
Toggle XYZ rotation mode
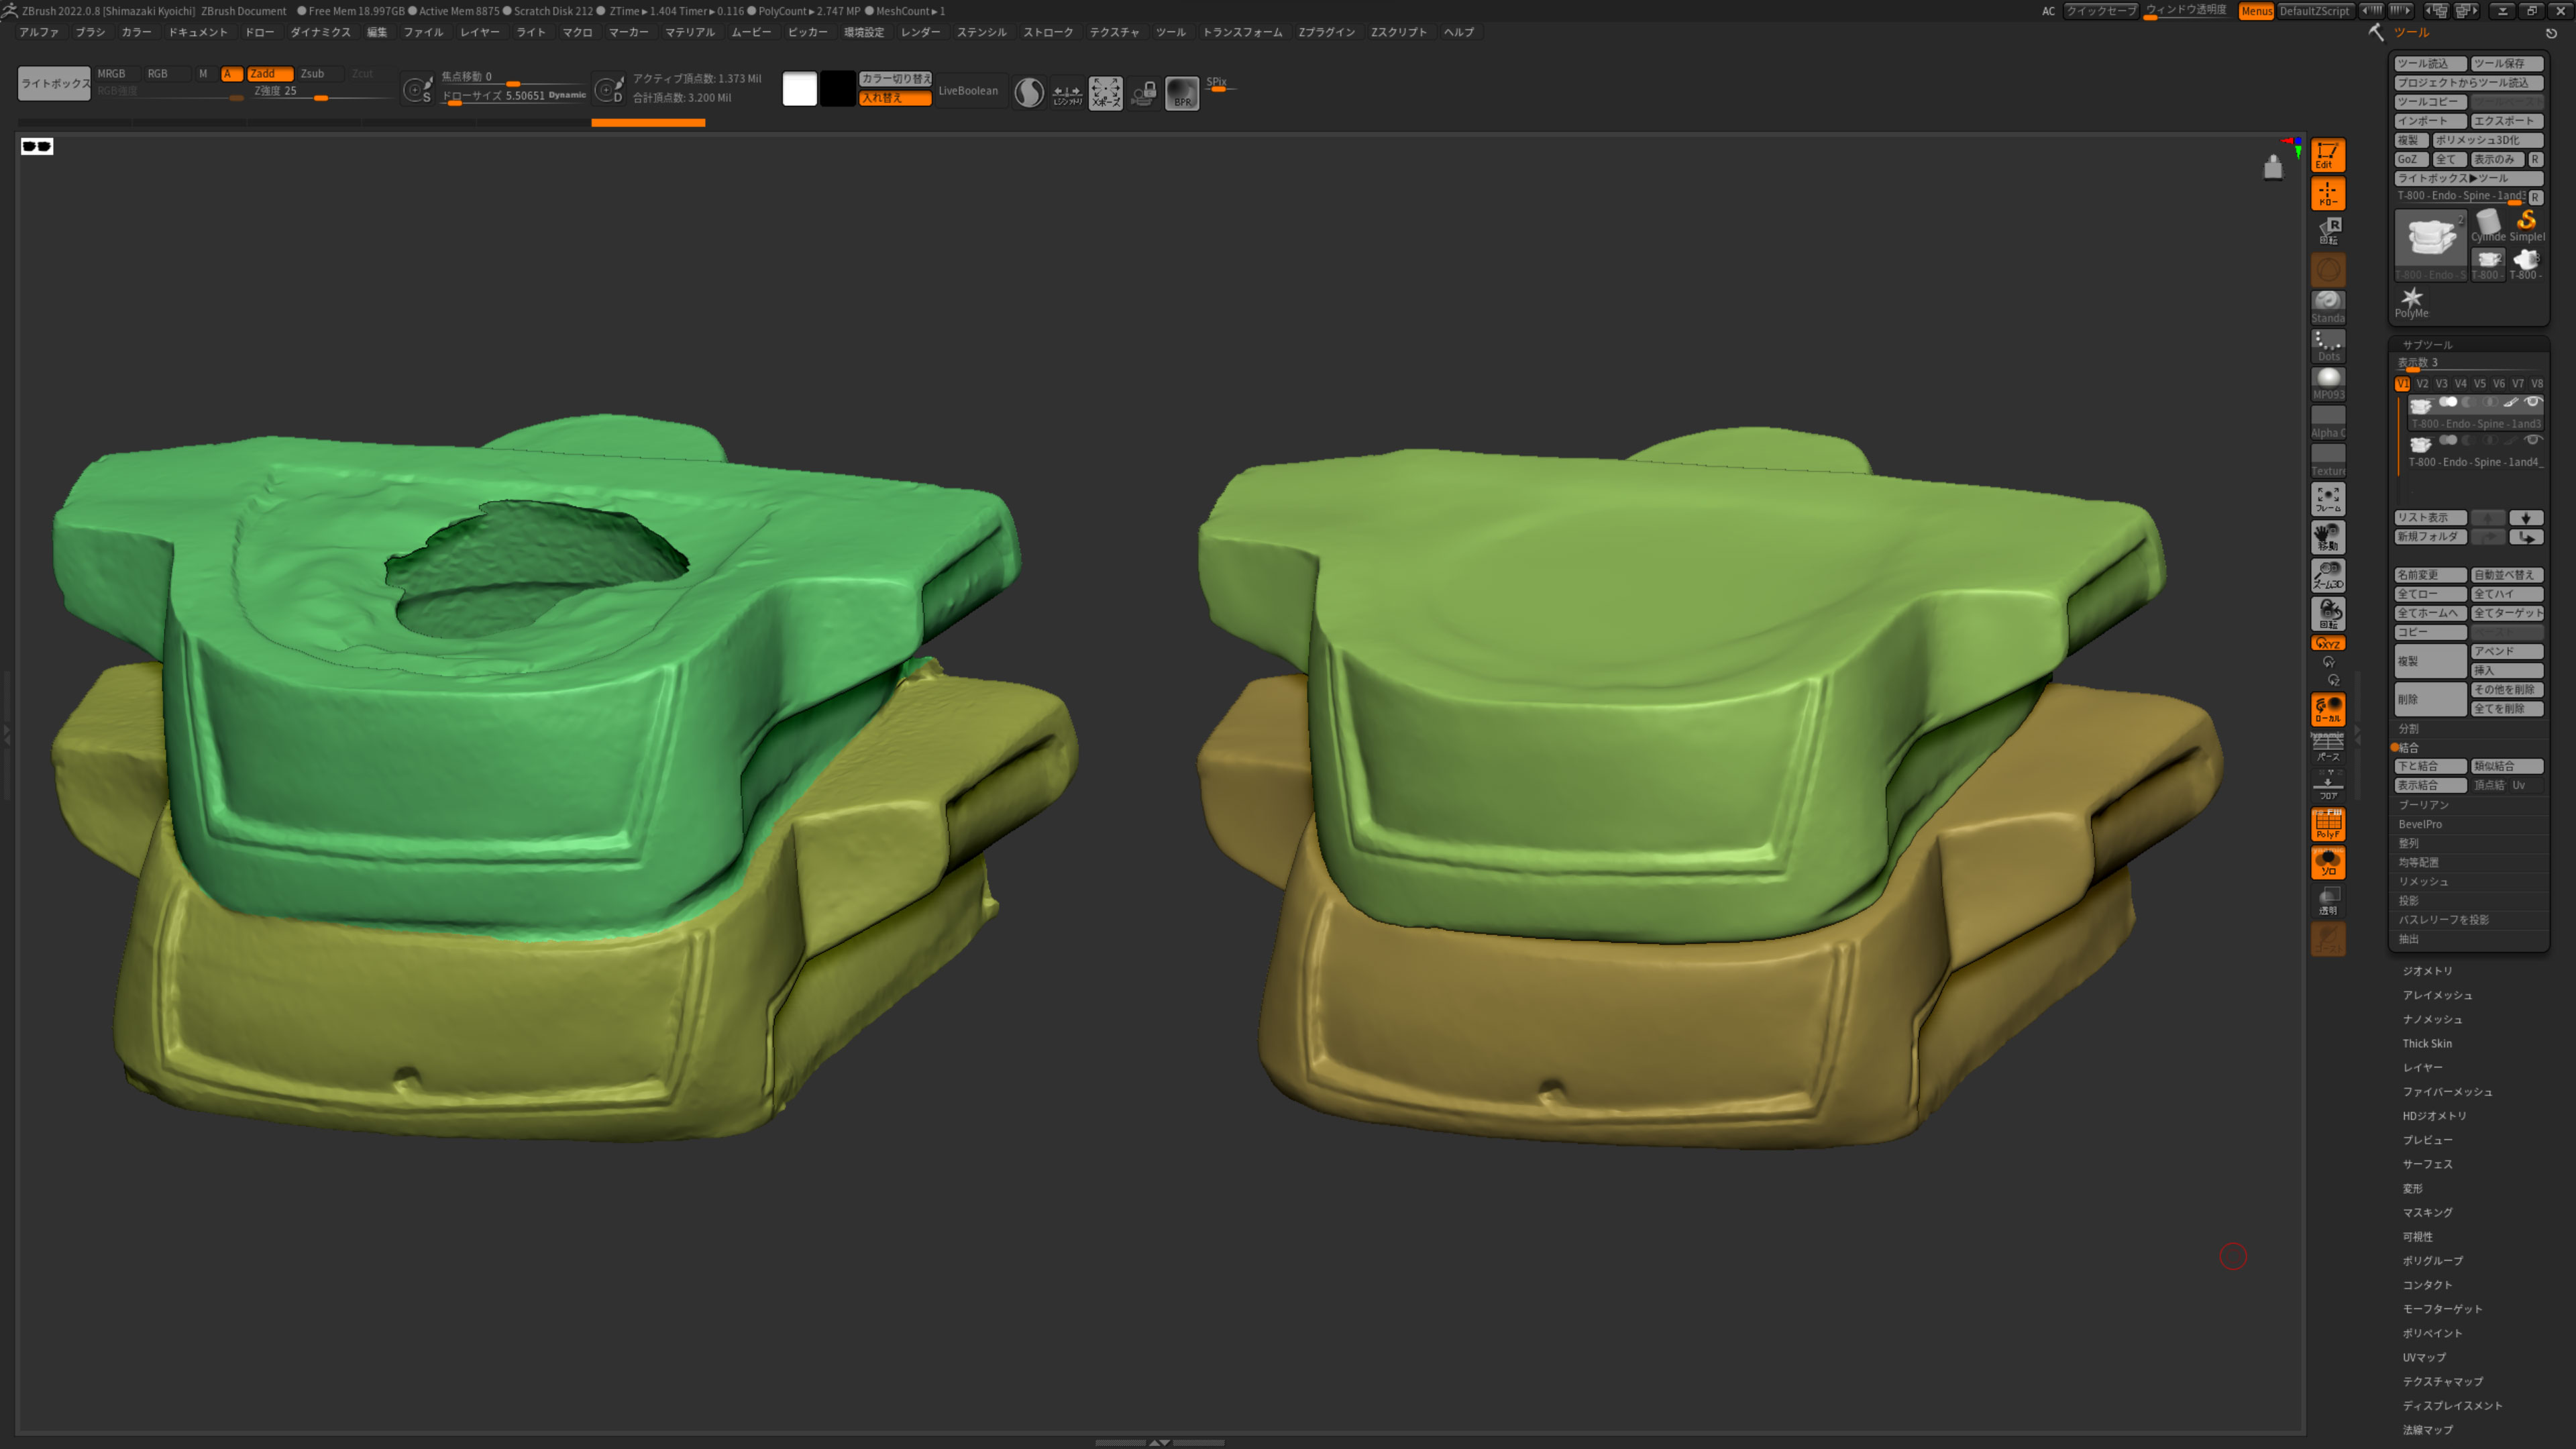pyautogui.click(x=2327, y=643)
